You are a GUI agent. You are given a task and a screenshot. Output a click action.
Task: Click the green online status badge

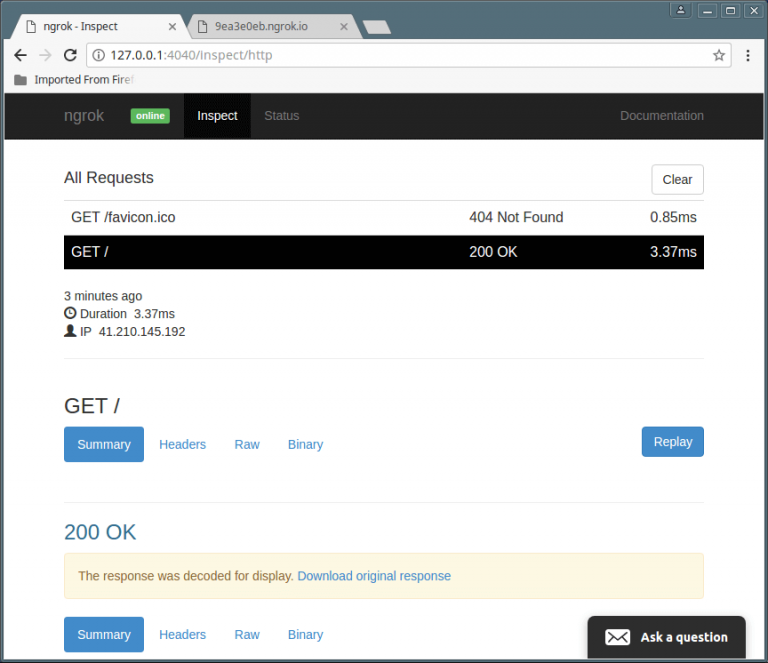click(x=150, y=116)
